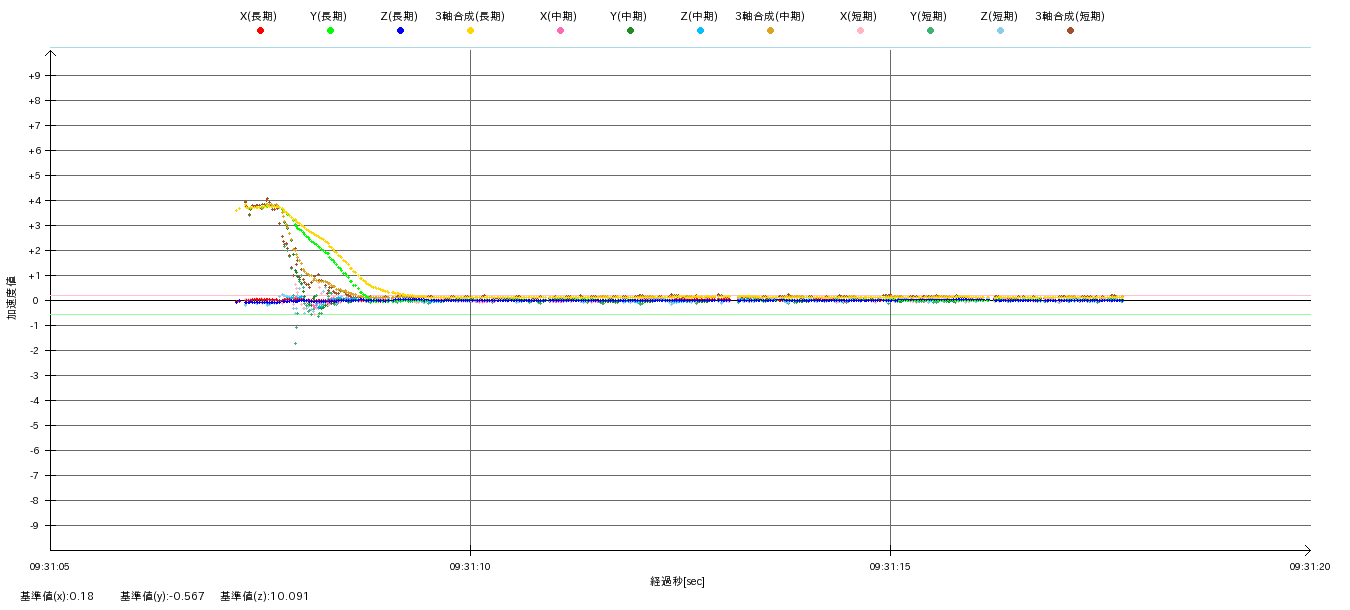Click the 09:31:15 time axis label
This screenshot has width=1350, height=610.
890,566
